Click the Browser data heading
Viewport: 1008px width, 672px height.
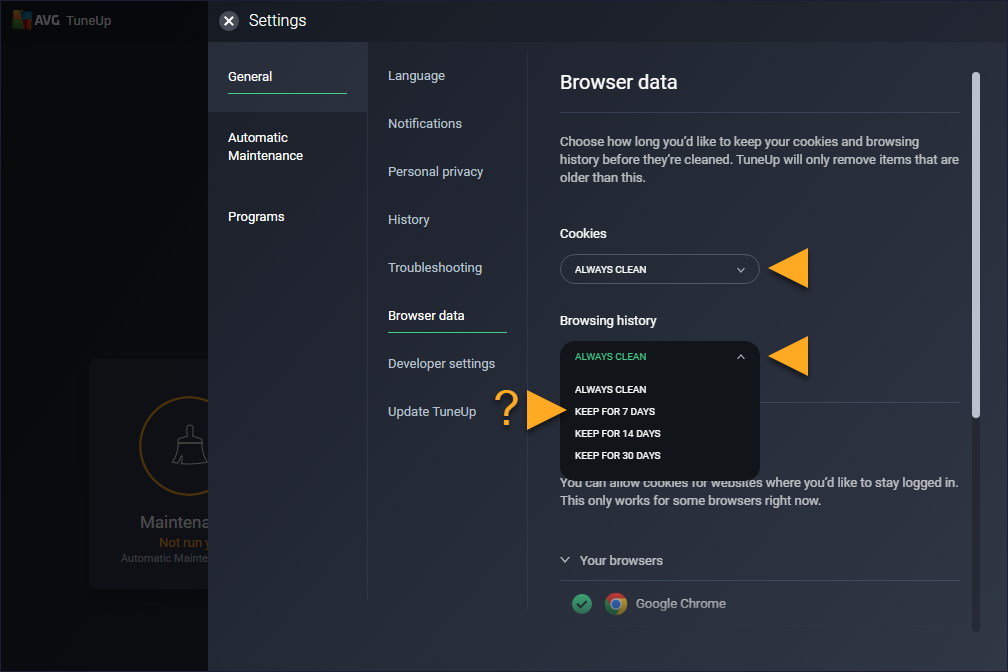(x=618, y=82)
